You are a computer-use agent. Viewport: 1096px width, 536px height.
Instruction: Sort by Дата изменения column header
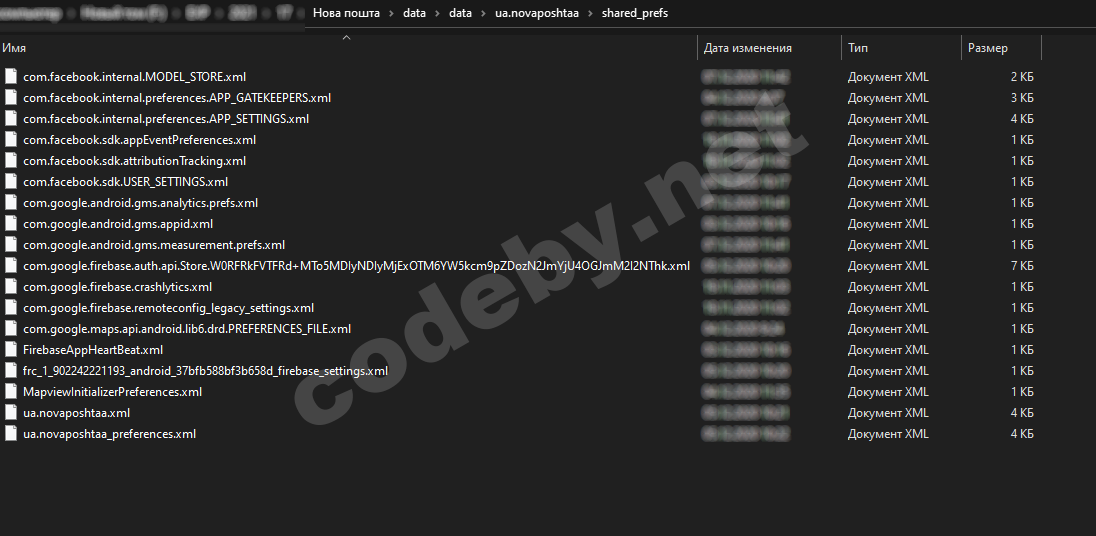click(748, 48)
